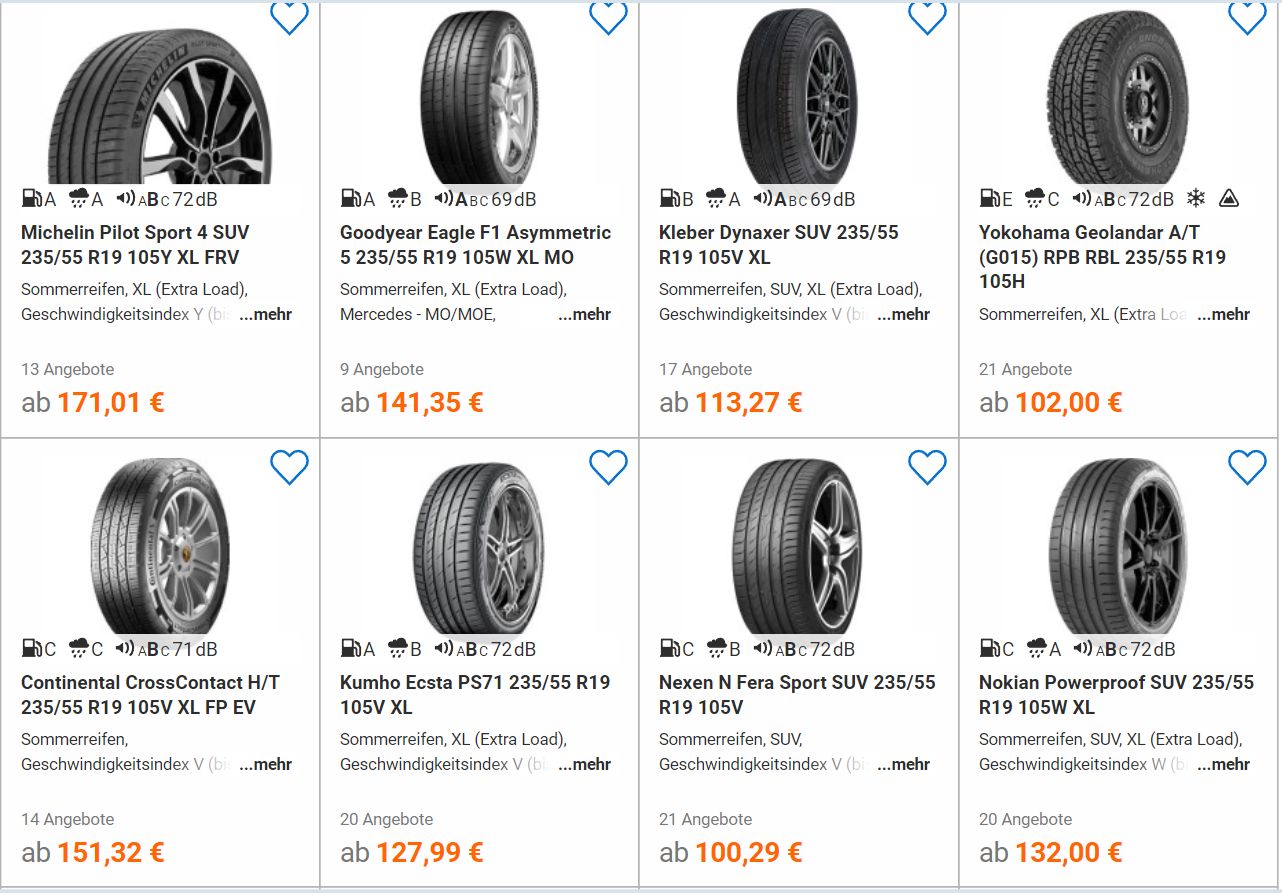Click noise level icon on Kleber Dynaxer
Viewport: 1282px width, 893px height.
(763, 199)
